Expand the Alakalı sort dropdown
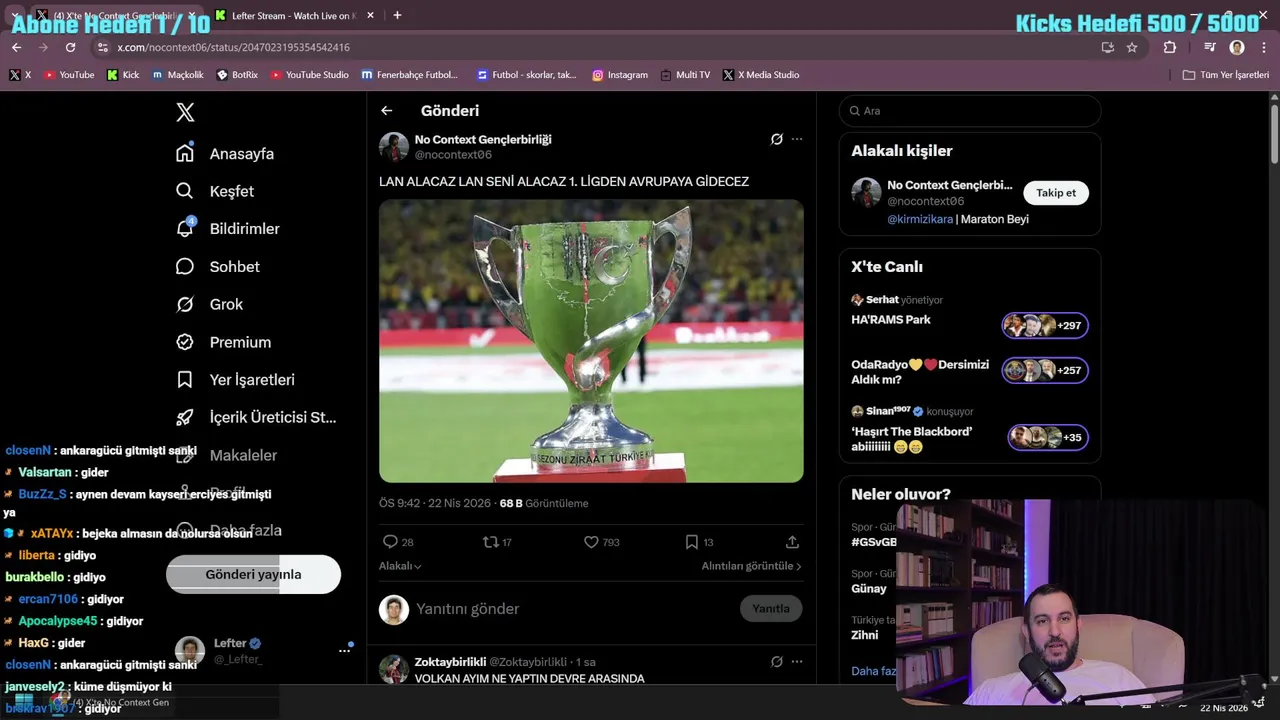This screenshot has width=1280, height=720. tap(400, 566)
